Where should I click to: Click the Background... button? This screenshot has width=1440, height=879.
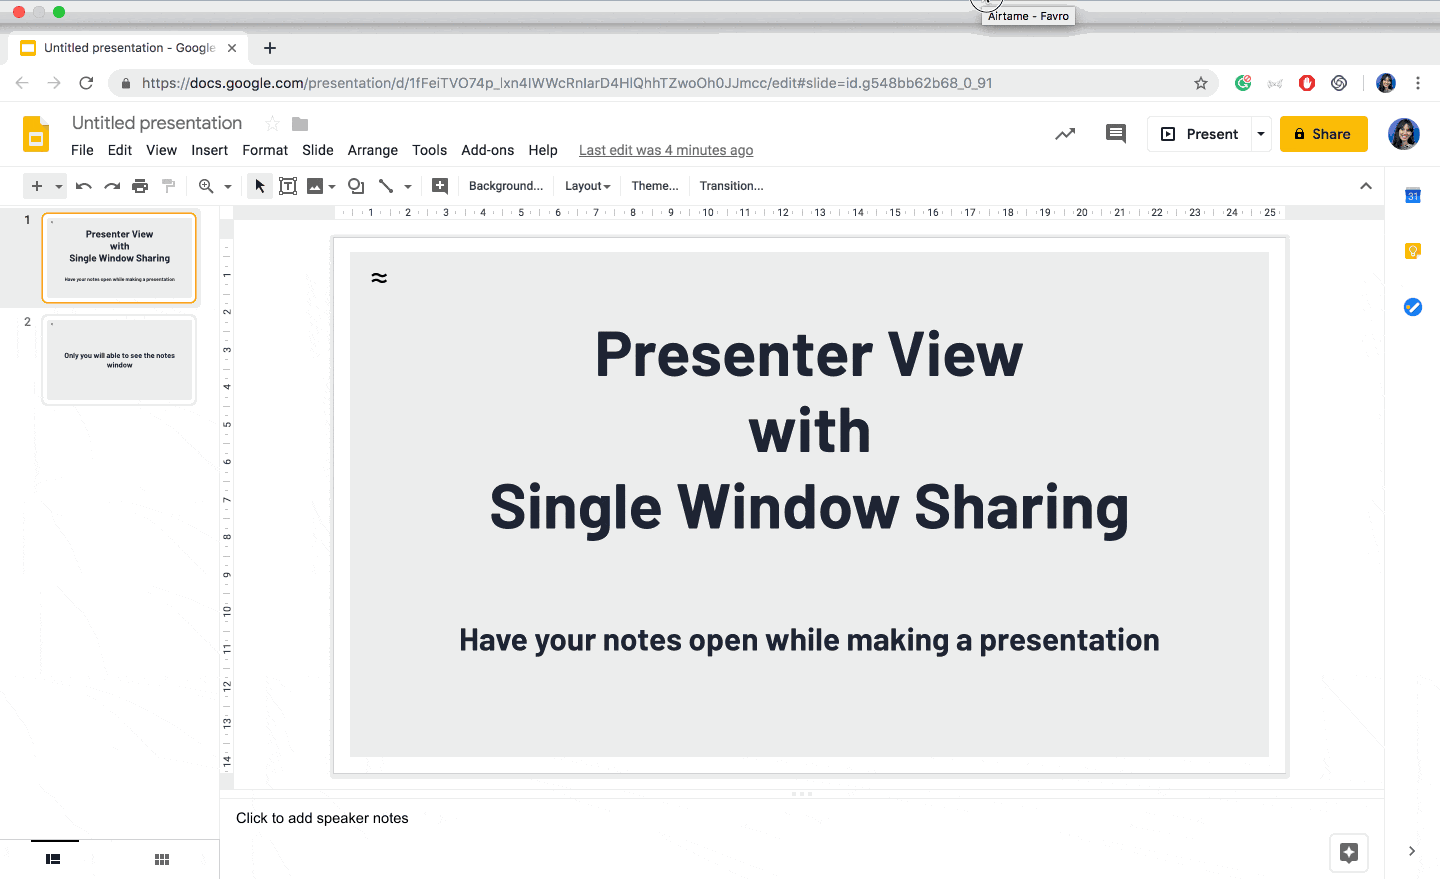point(506,186)
